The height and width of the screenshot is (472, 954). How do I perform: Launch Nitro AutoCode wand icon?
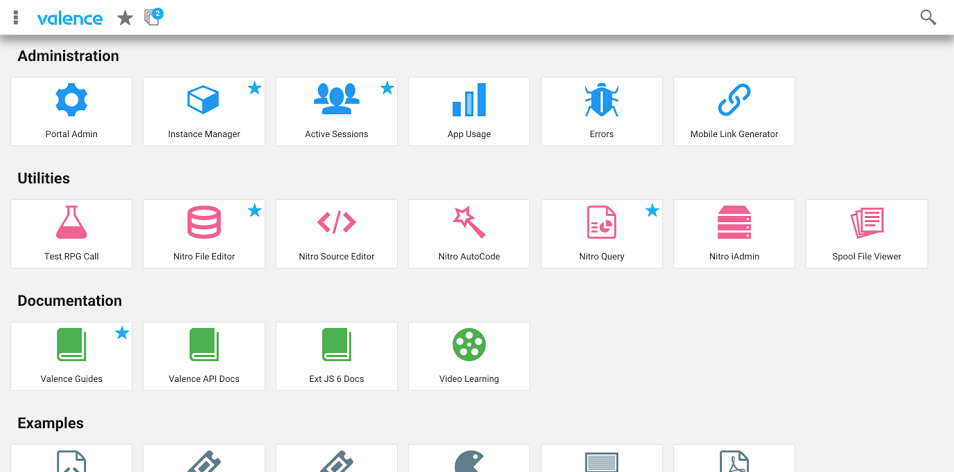point(469,222)
